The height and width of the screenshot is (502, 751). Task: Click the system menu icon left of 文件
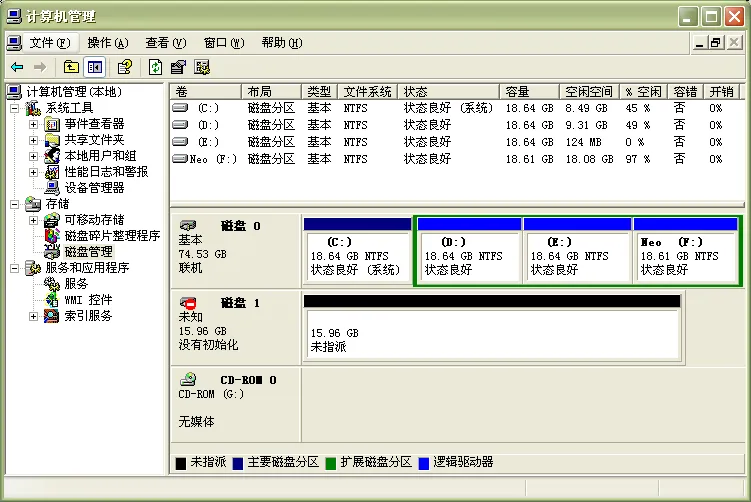pos(14,43)
